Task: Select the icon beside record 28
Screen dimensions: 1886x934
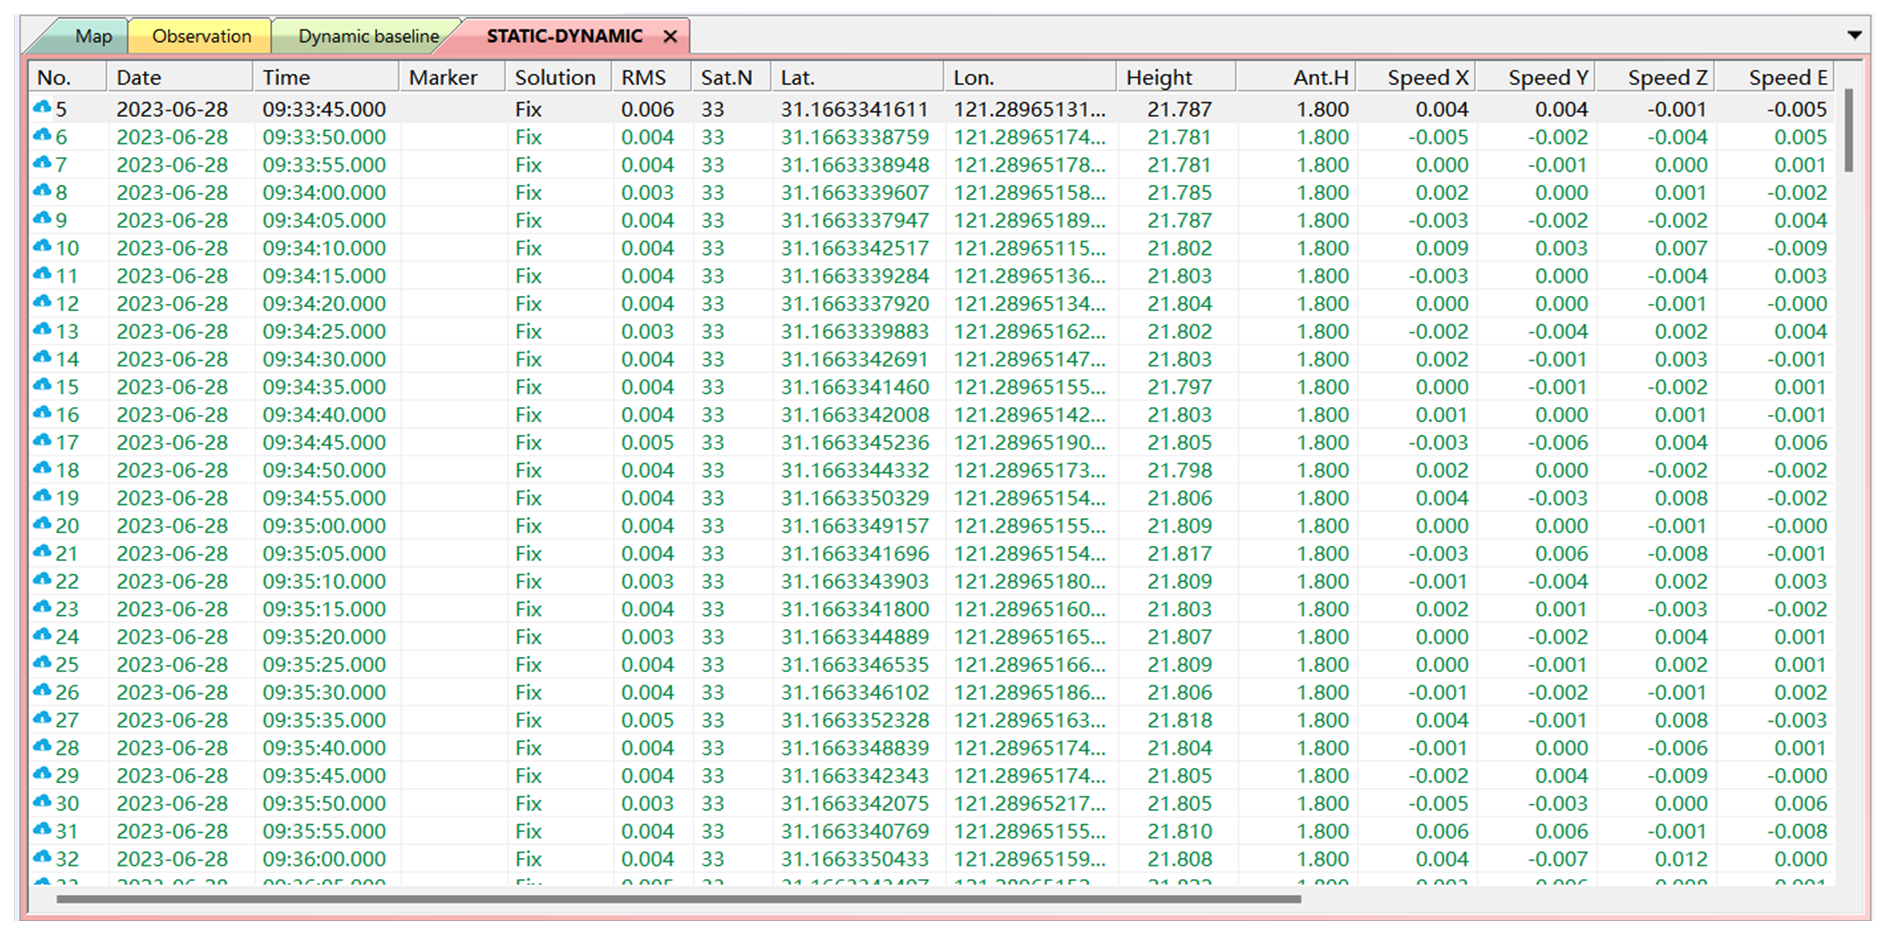Action: point(42,747)
